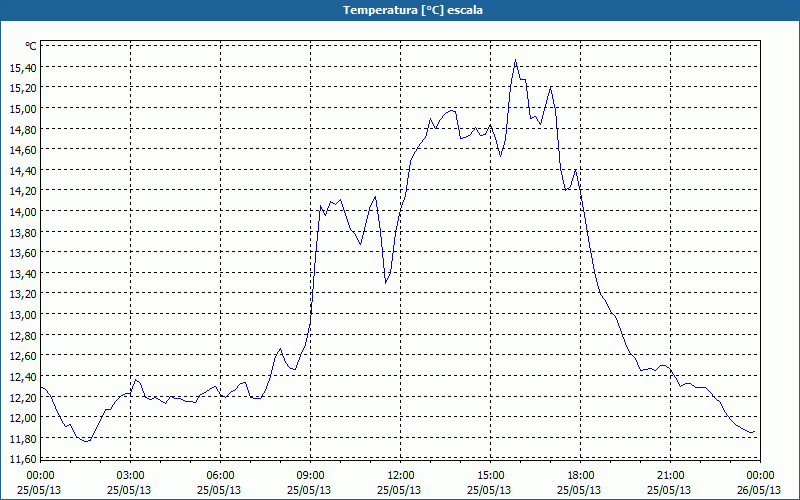Click the 14,80 temperature axis label
The height and width of the screenshot is (500, 800).
pyautogui.click(x=22, y=129)
